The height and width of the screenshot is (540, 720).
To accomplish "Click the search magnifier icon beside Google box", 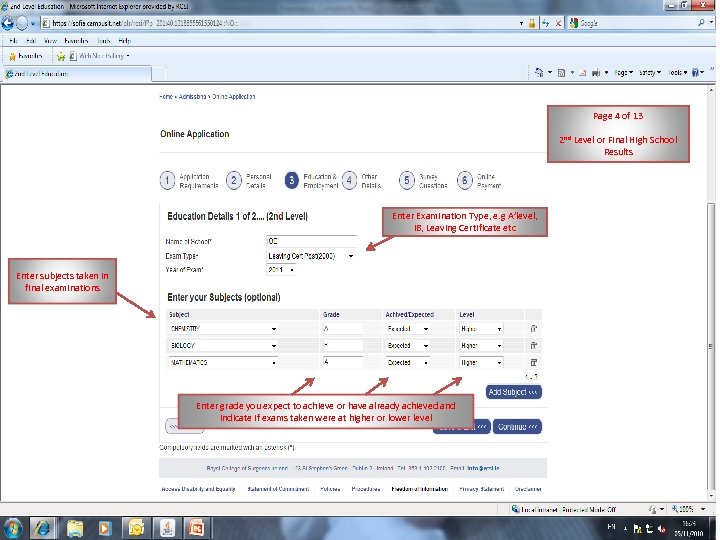I will 701,22.
